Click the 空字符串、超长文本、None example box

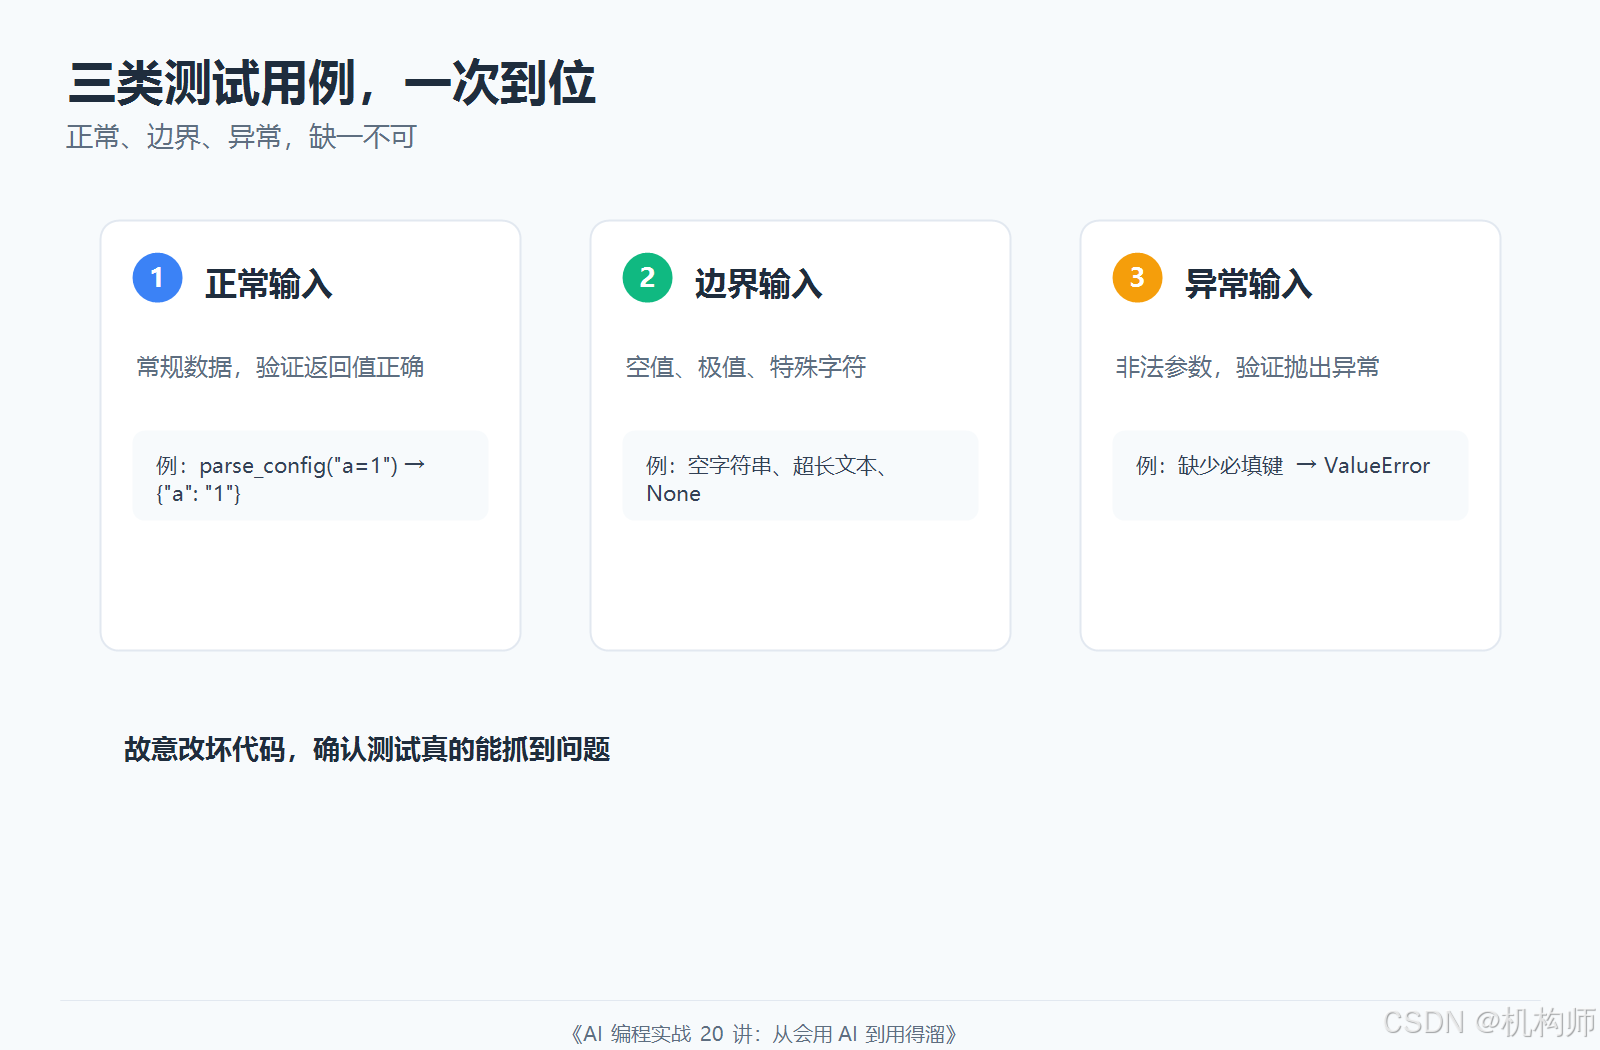[x=800, y=476]
